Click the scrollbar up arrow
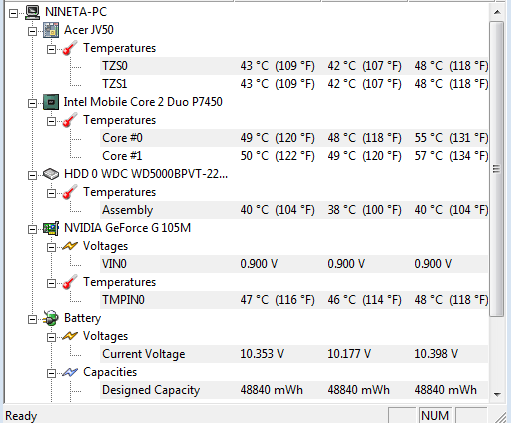Image resolution: width=511 pixels, height=423 pixels. [x=497, y=12]
